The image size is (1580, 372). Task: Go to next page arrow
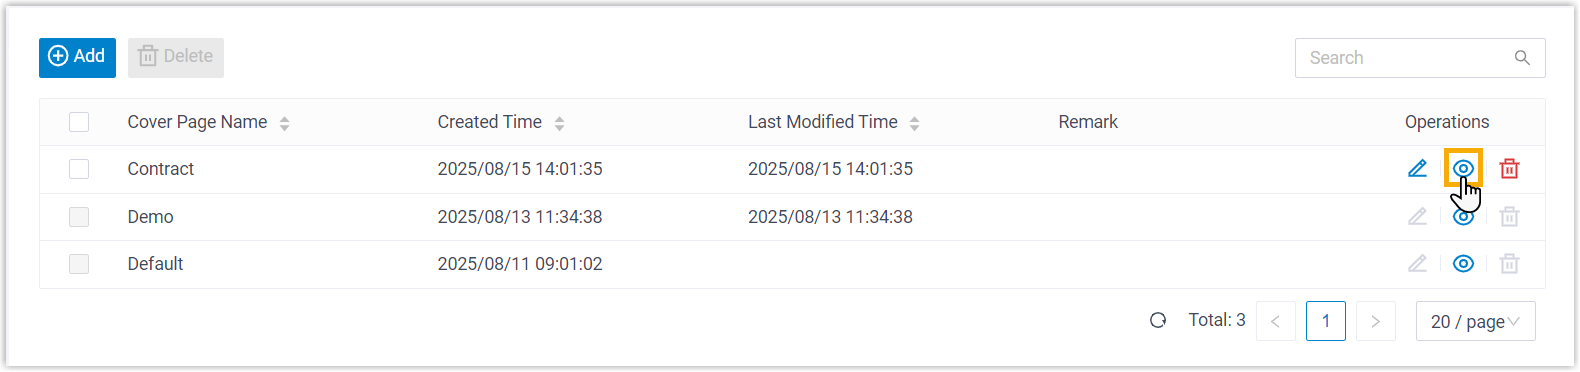tap(1375, 321)
